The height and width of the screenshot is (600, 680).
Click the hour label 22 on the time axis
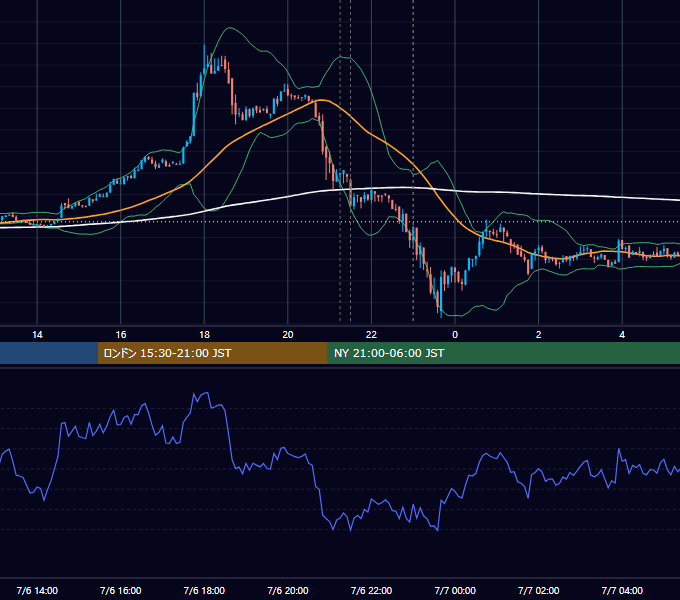click(371, 335)
